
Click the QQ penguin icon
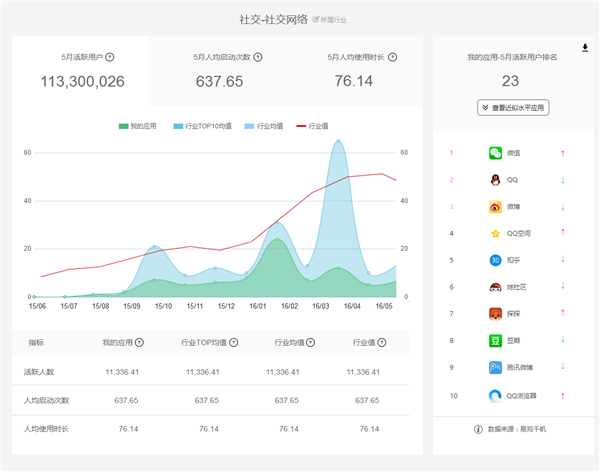tap(495, 180)
